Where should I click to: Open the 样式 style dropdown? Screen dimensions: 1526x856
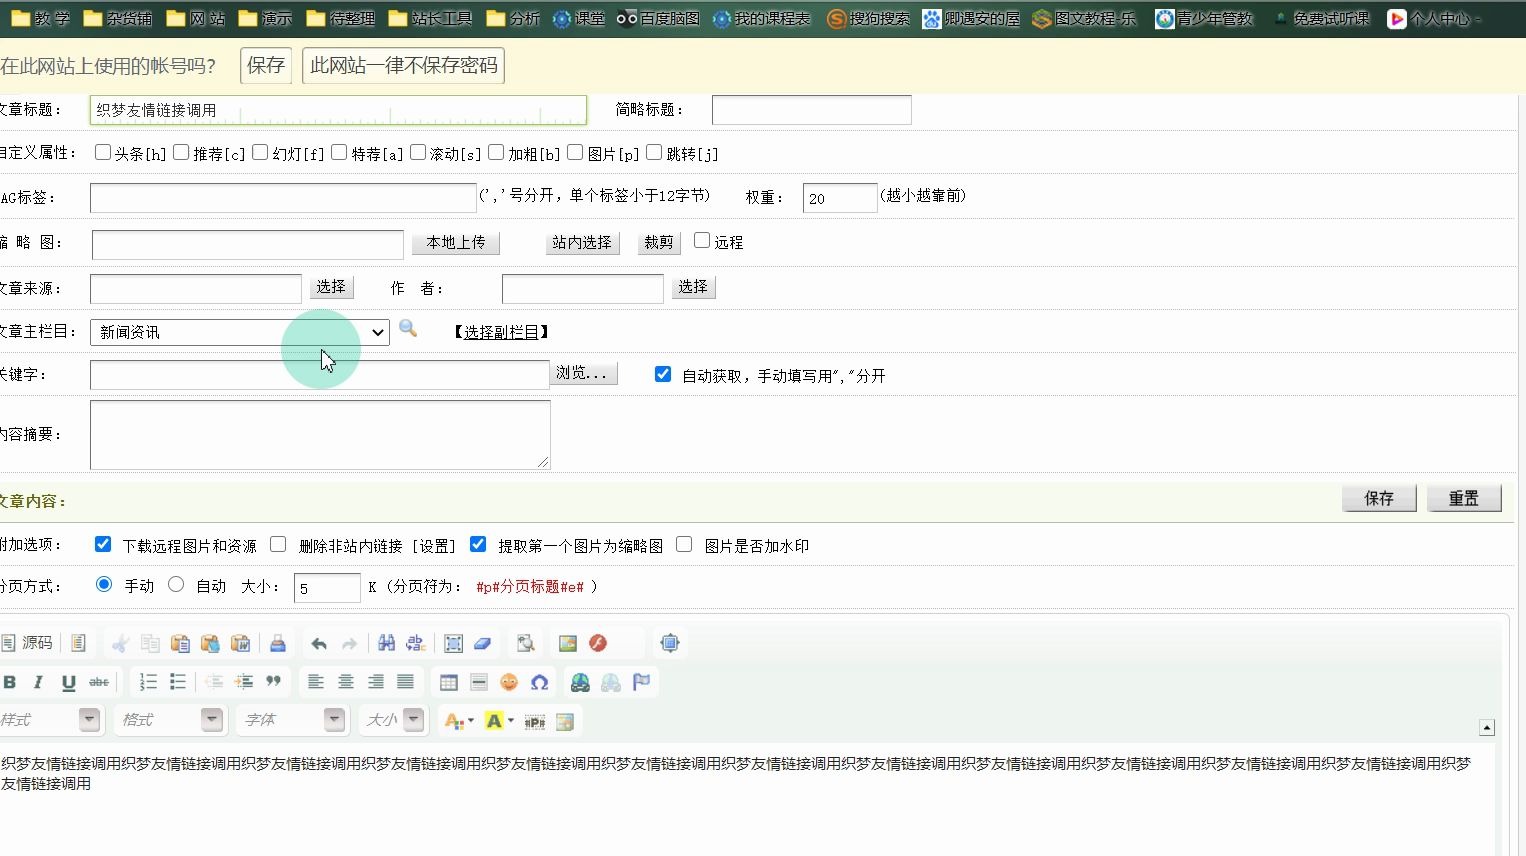tap(50, 720)
